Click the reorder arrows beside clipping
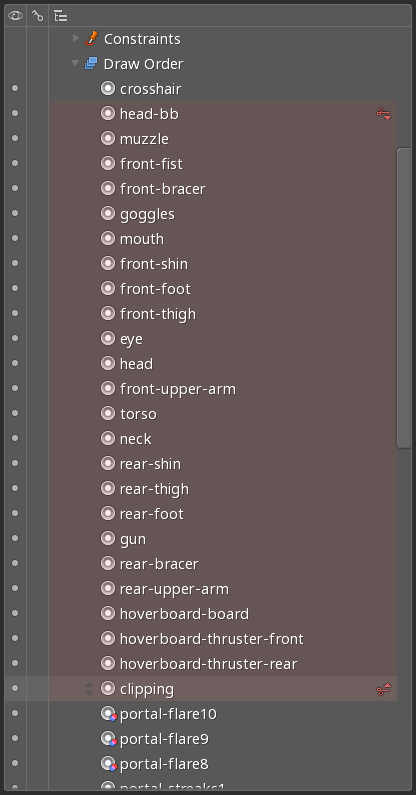Viewport: 416px width, 795px height. pyautogui.click(x=89, y=689)
